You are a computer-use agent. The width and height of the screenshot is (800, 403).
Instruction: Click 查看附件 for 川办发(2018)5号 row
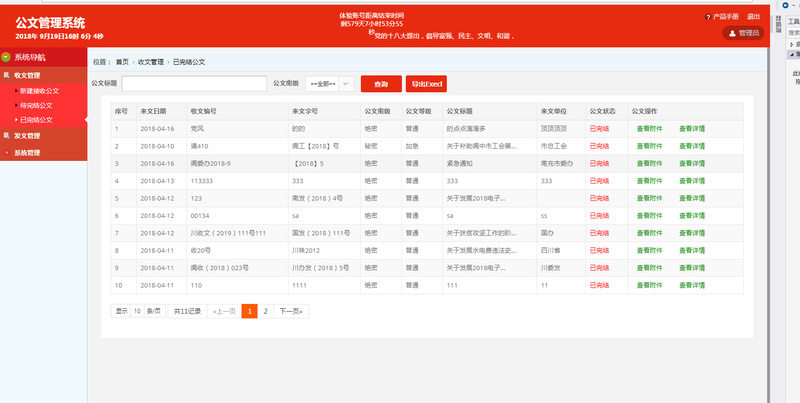pyautogui.click(x=649, y=268)
